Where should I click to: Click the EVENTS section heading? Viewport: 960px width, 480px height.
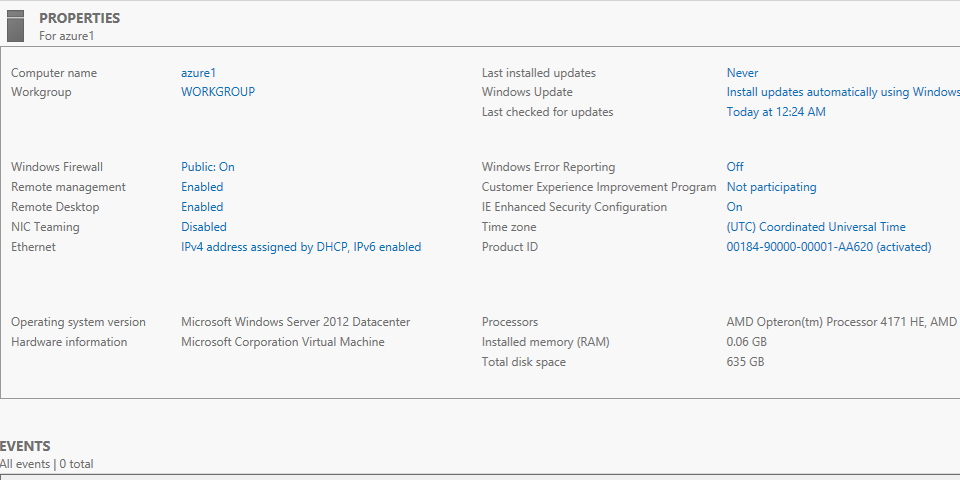click(25, 446)
